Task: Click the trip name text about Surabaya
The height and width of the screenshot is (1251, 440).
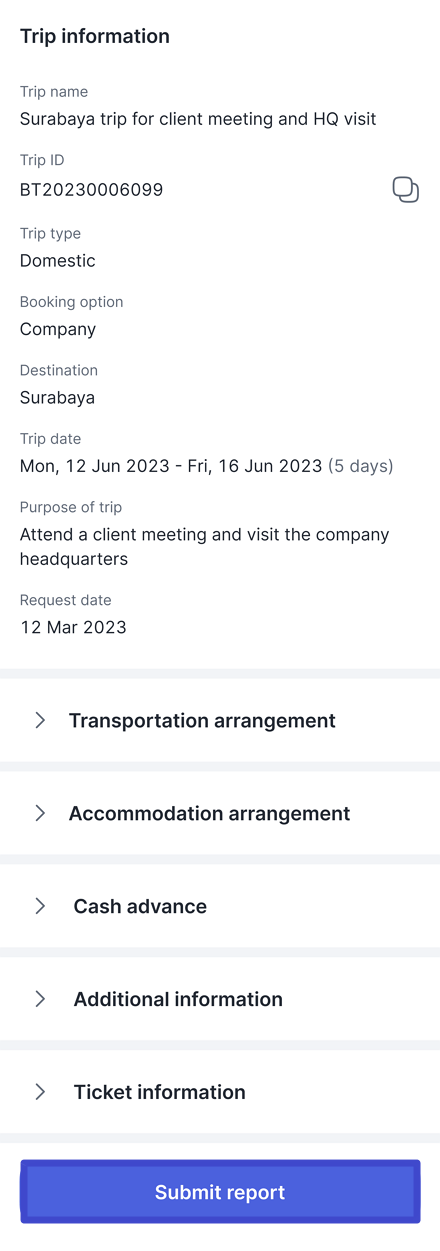Action: click(198, 119)
